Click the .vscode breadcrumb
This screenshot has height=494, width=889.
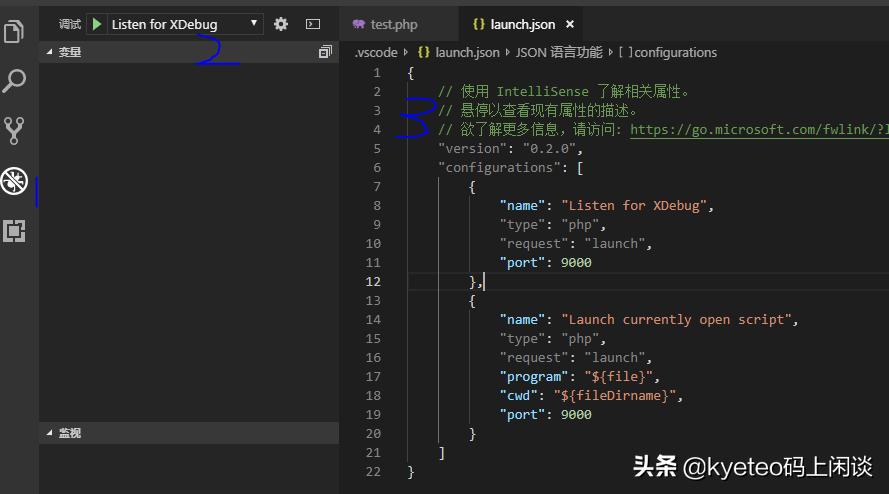pyautogui.click(x=376, y=53)
